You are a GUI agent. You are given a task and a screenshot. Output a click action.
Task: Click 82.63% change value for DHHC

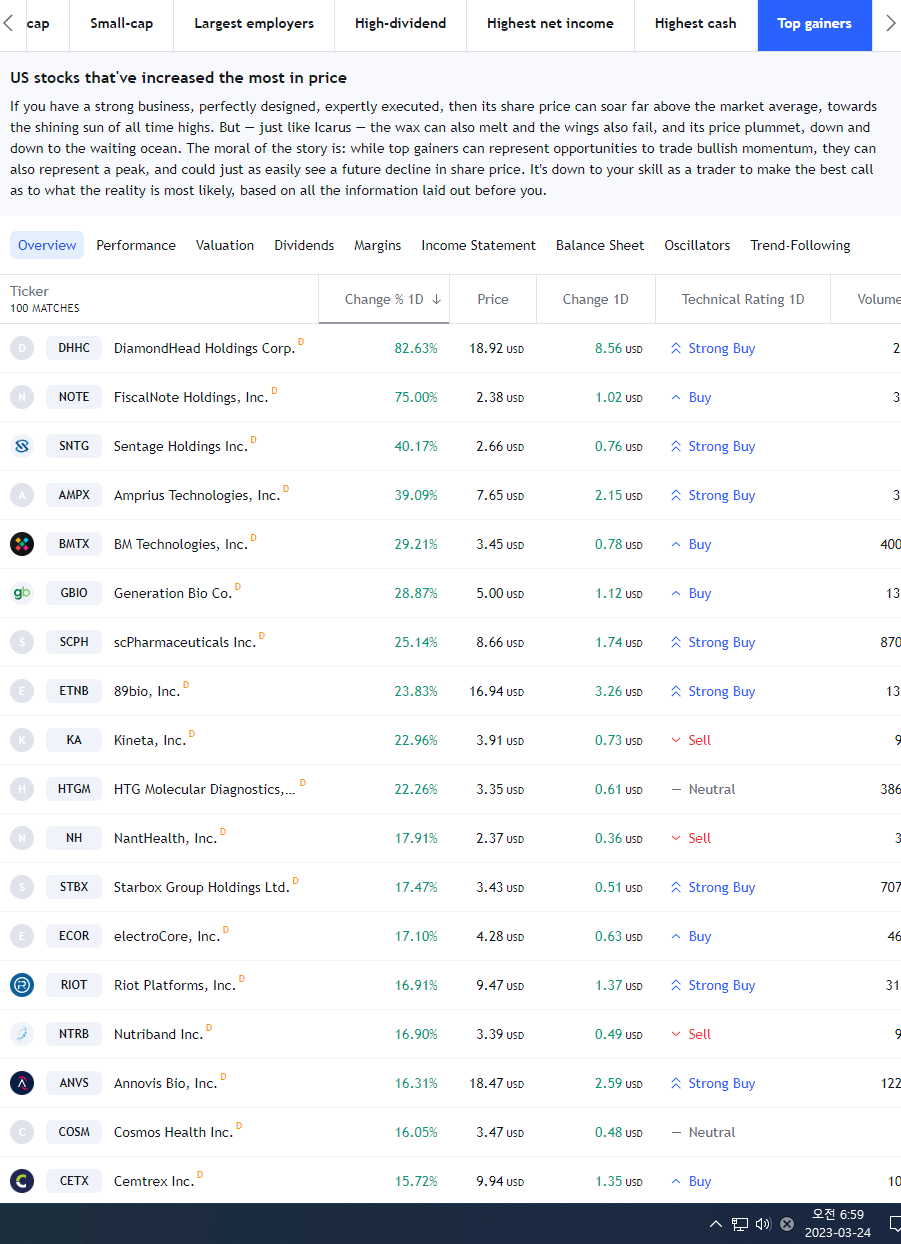pyautogui.click(x=416, y=348)
